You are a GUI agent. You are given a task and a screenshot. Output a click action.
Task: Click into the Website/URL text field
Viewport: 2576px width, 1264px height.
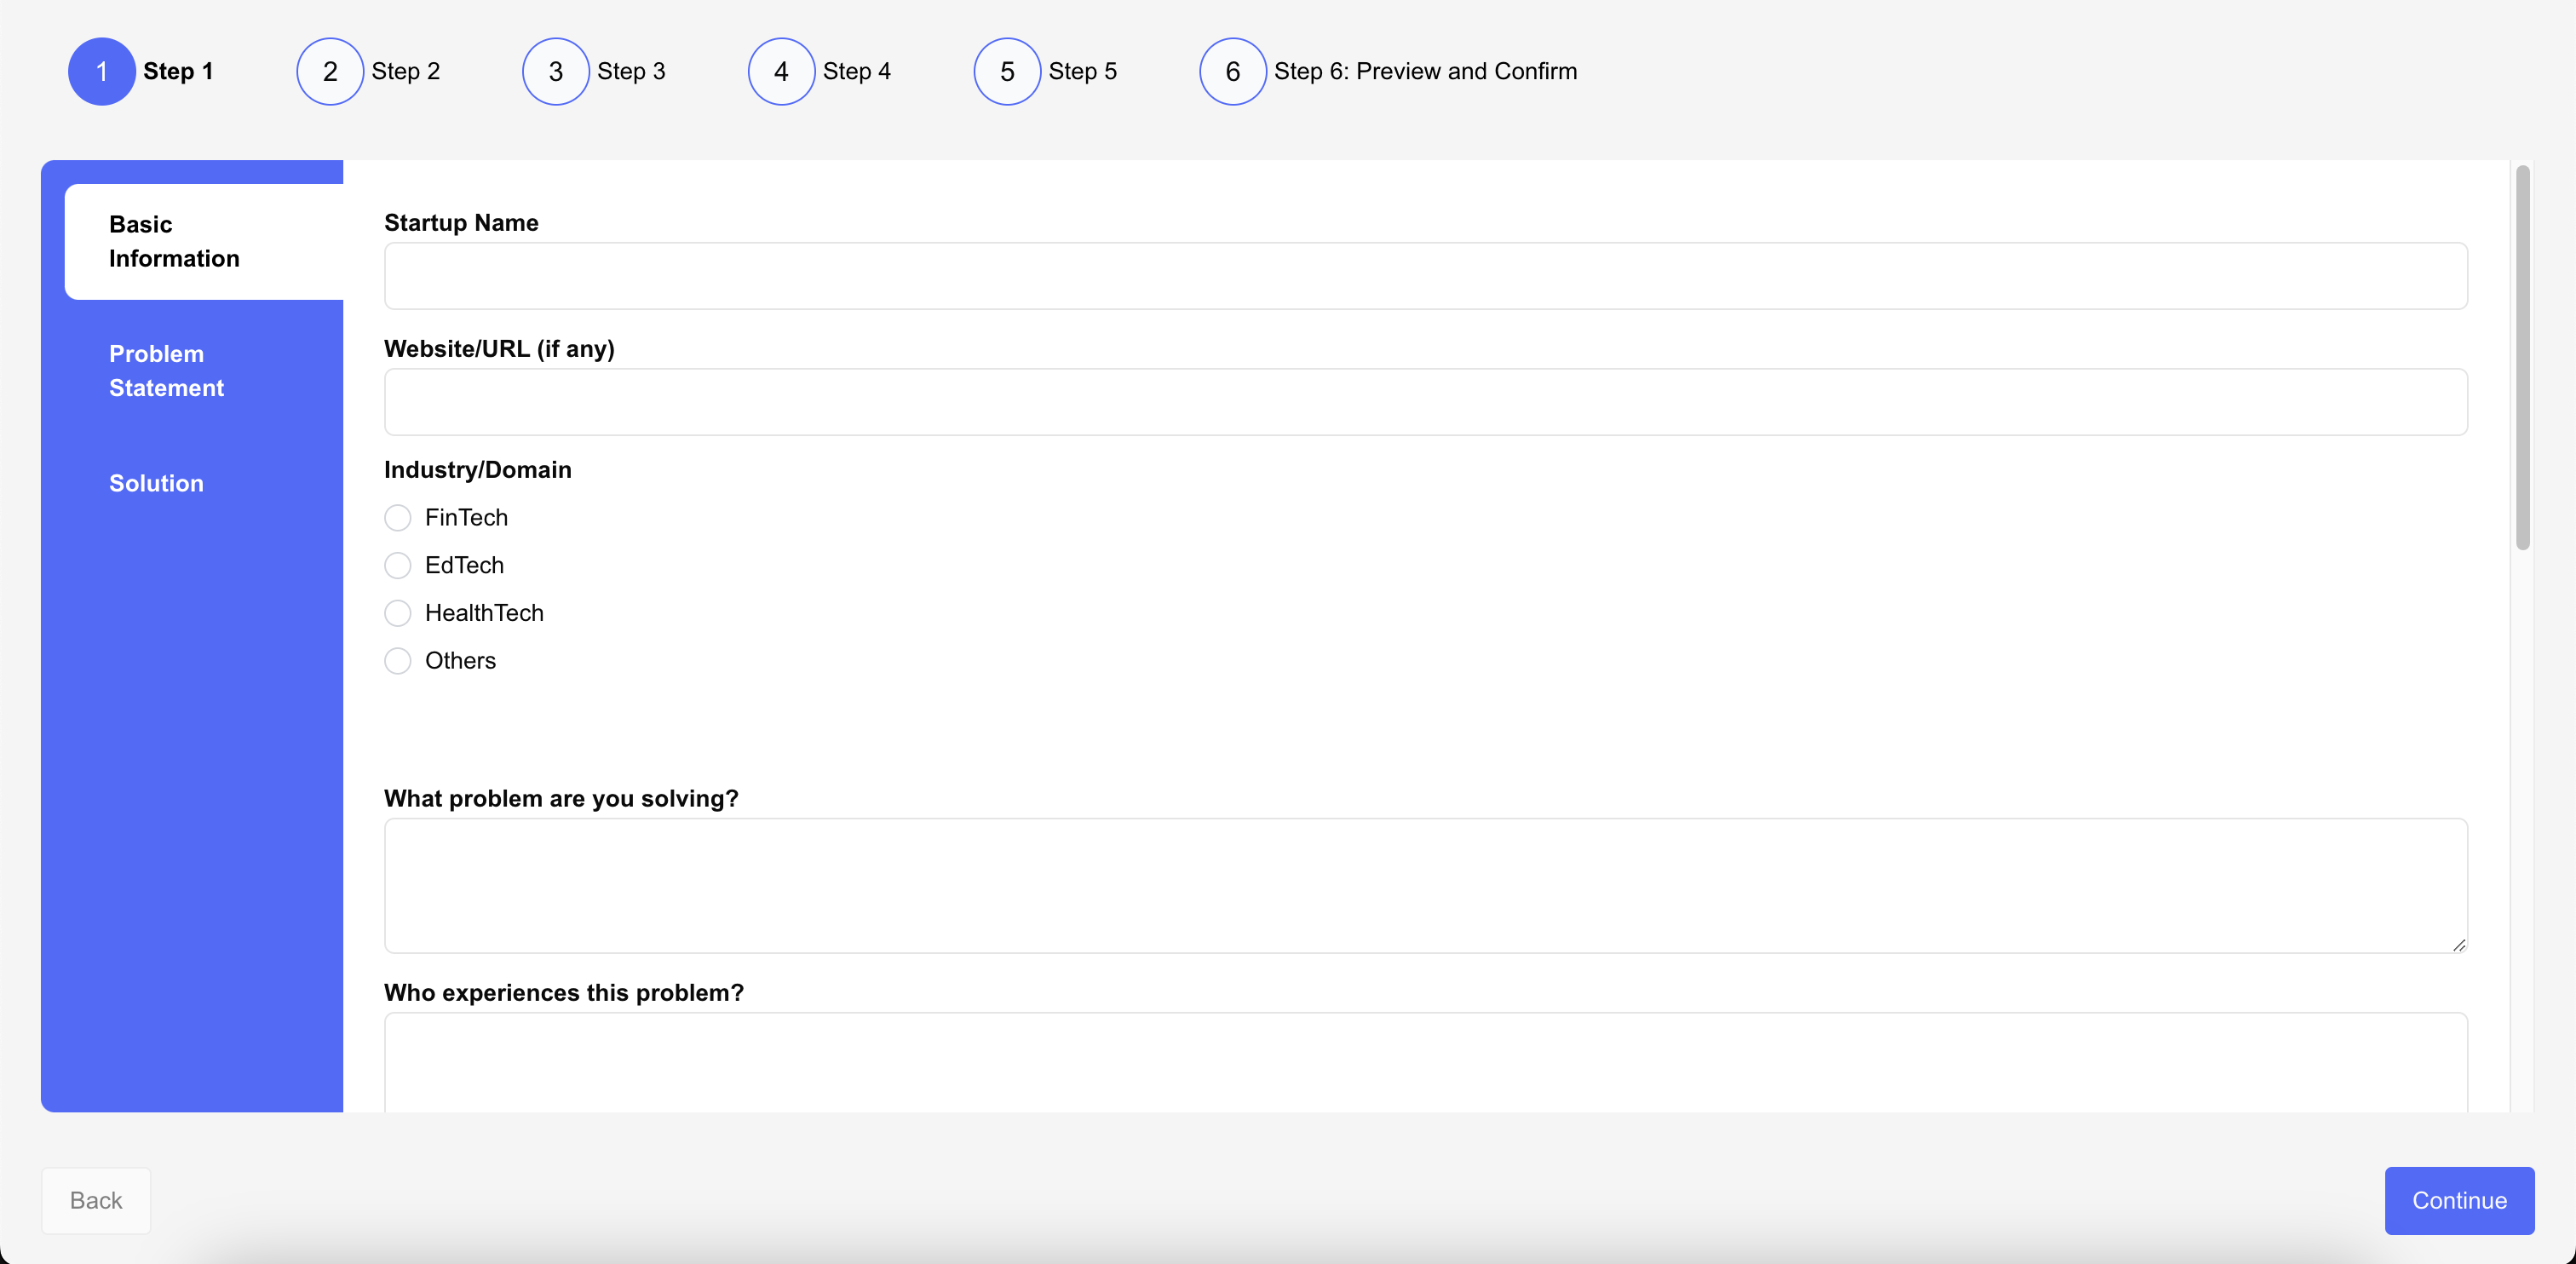tap(1425, 402)
